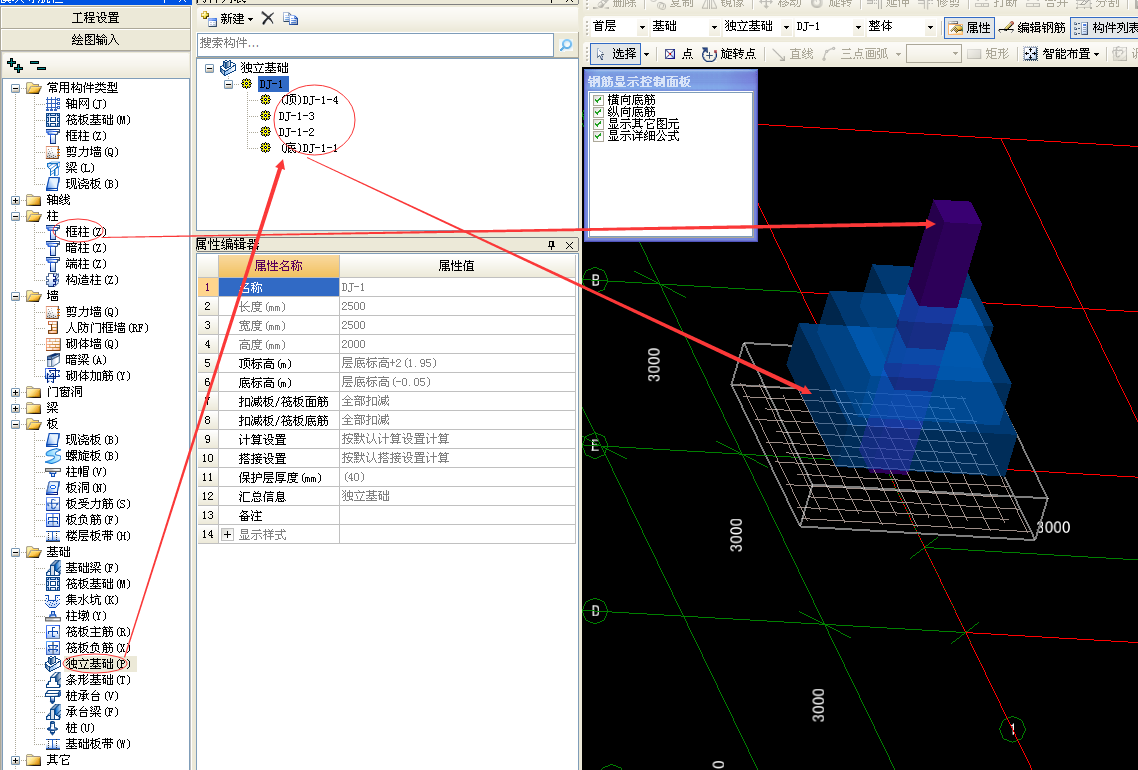
Task: Click the 选择 tool button
Action: (615, 54)
